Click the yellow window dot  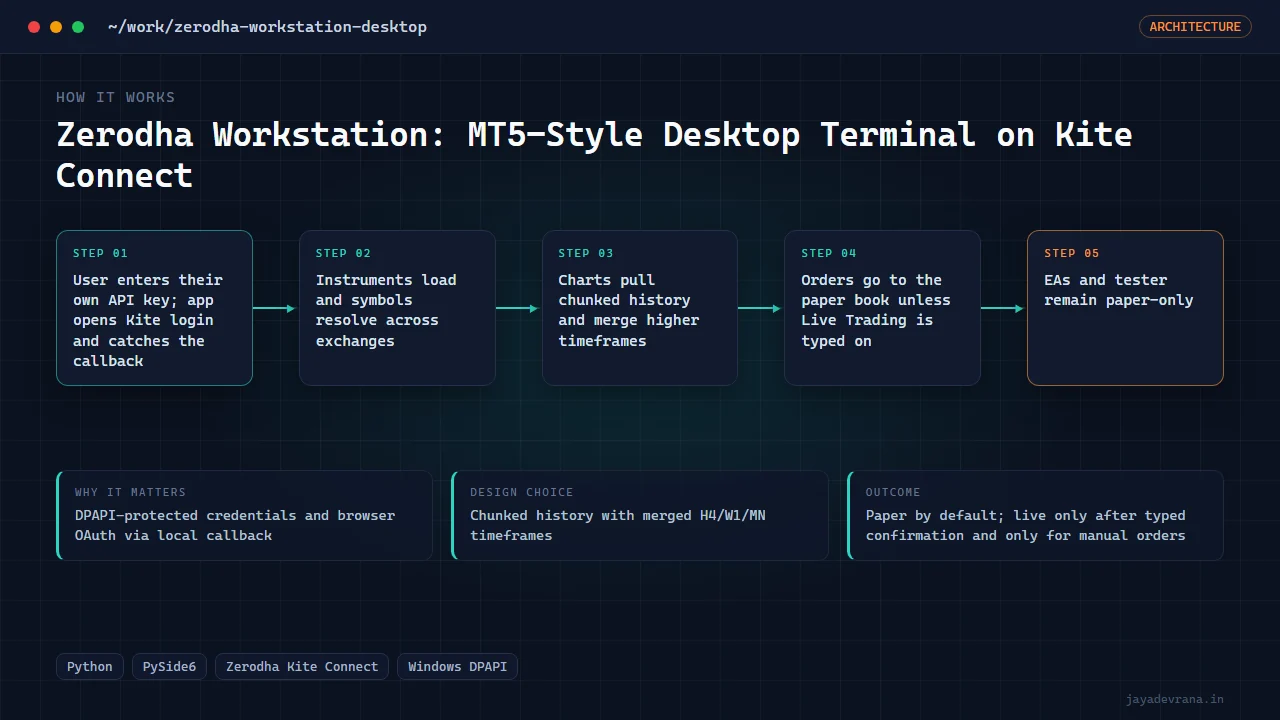56,27
